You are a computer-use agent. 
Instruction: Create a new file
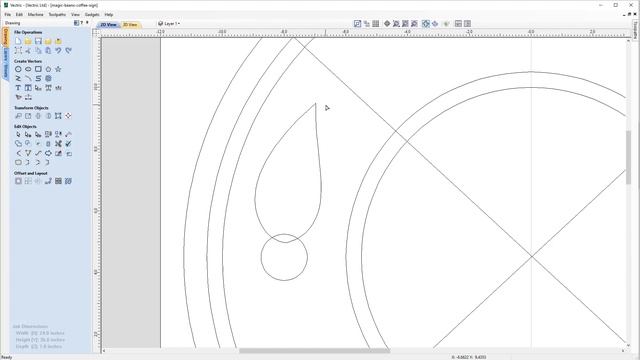pos(18,41)
